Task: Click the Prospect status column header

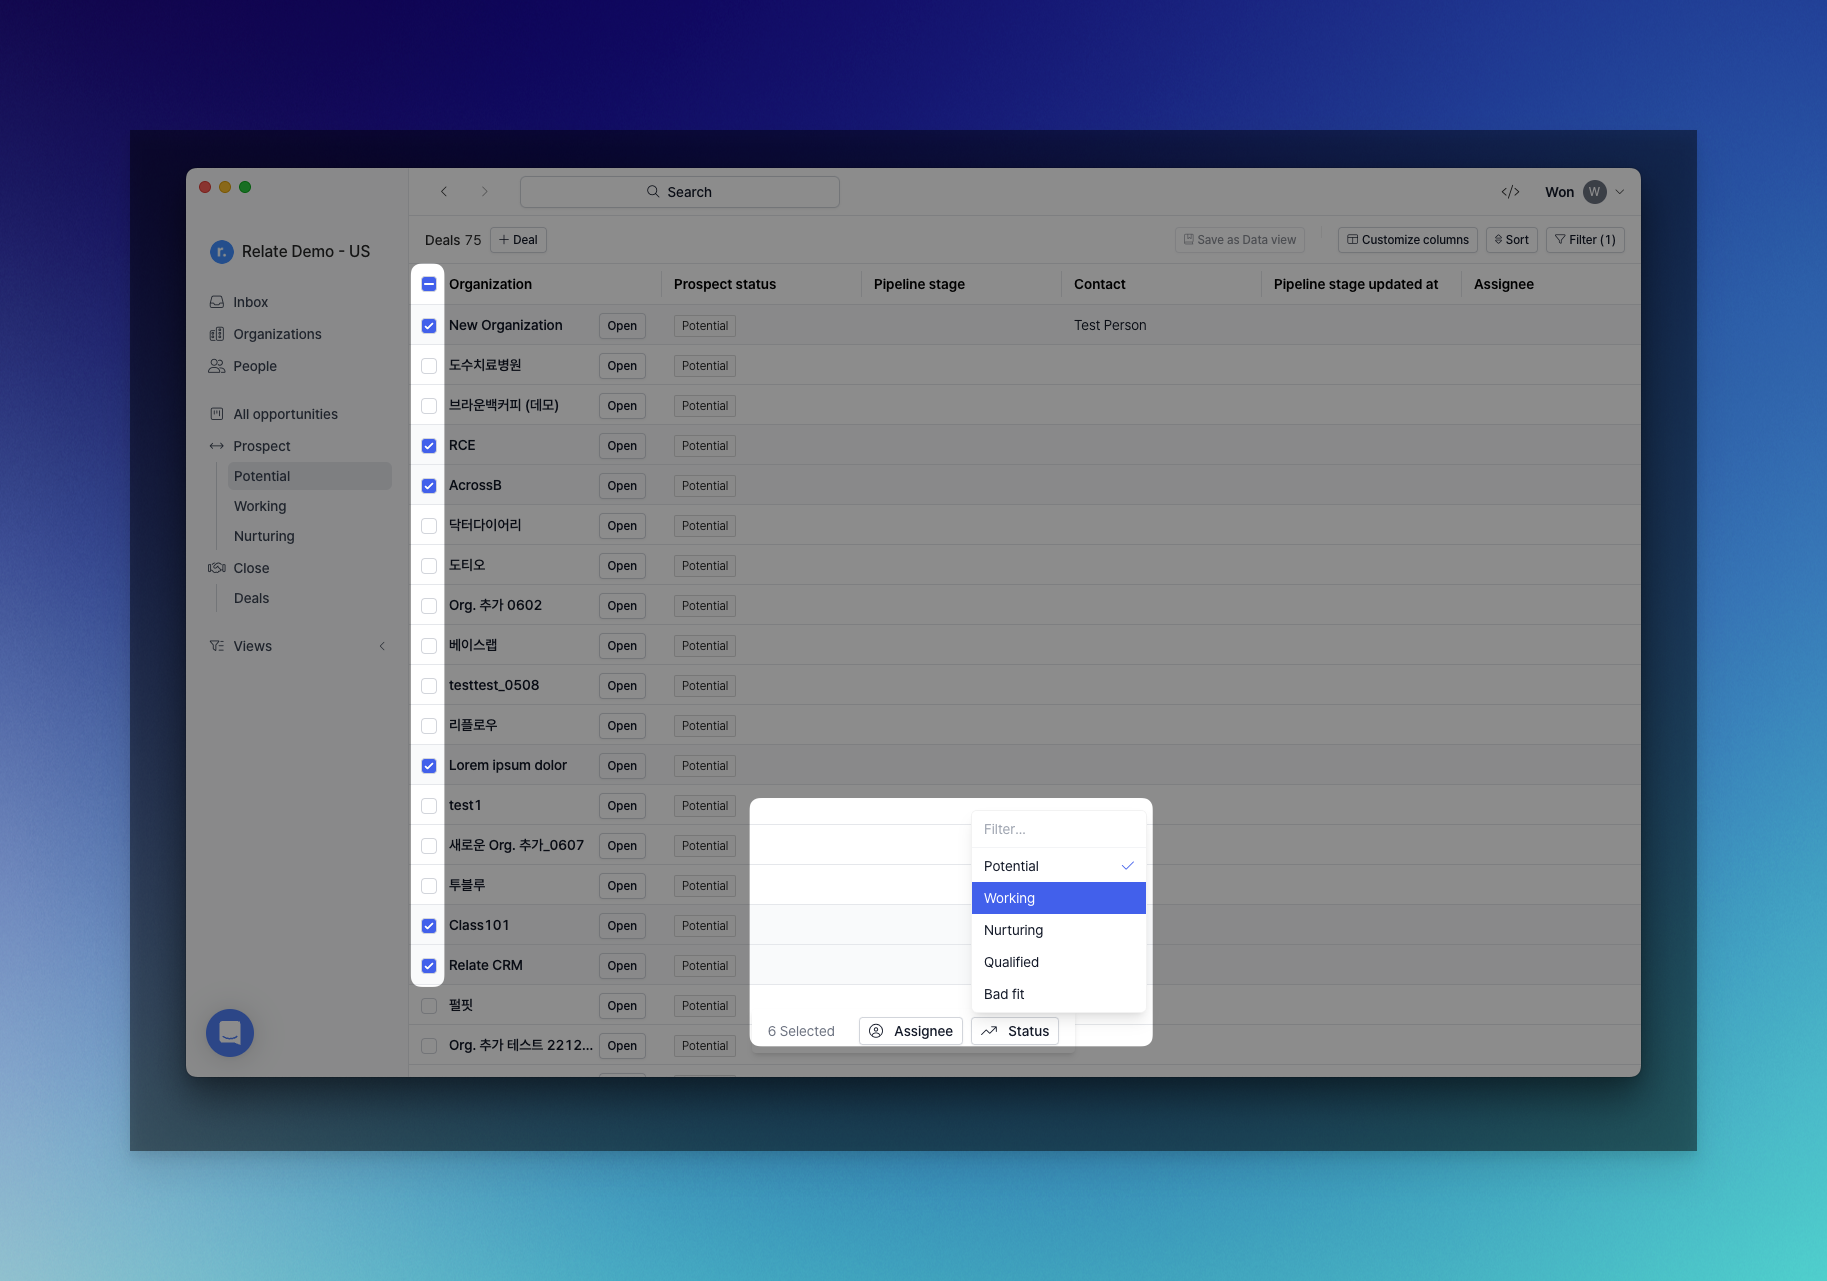Action: tap(725, 284)
